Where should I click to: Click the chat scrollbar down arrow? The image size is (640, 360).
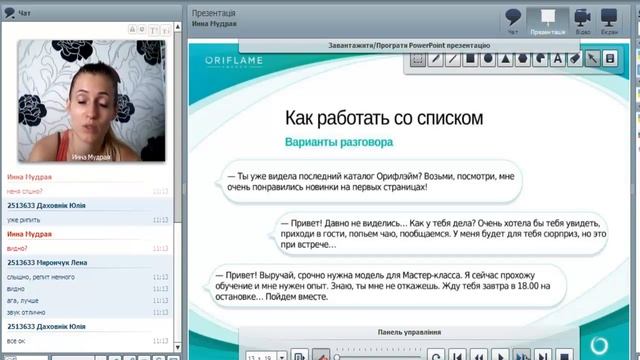pyautogui.click(x=178, y=347)
